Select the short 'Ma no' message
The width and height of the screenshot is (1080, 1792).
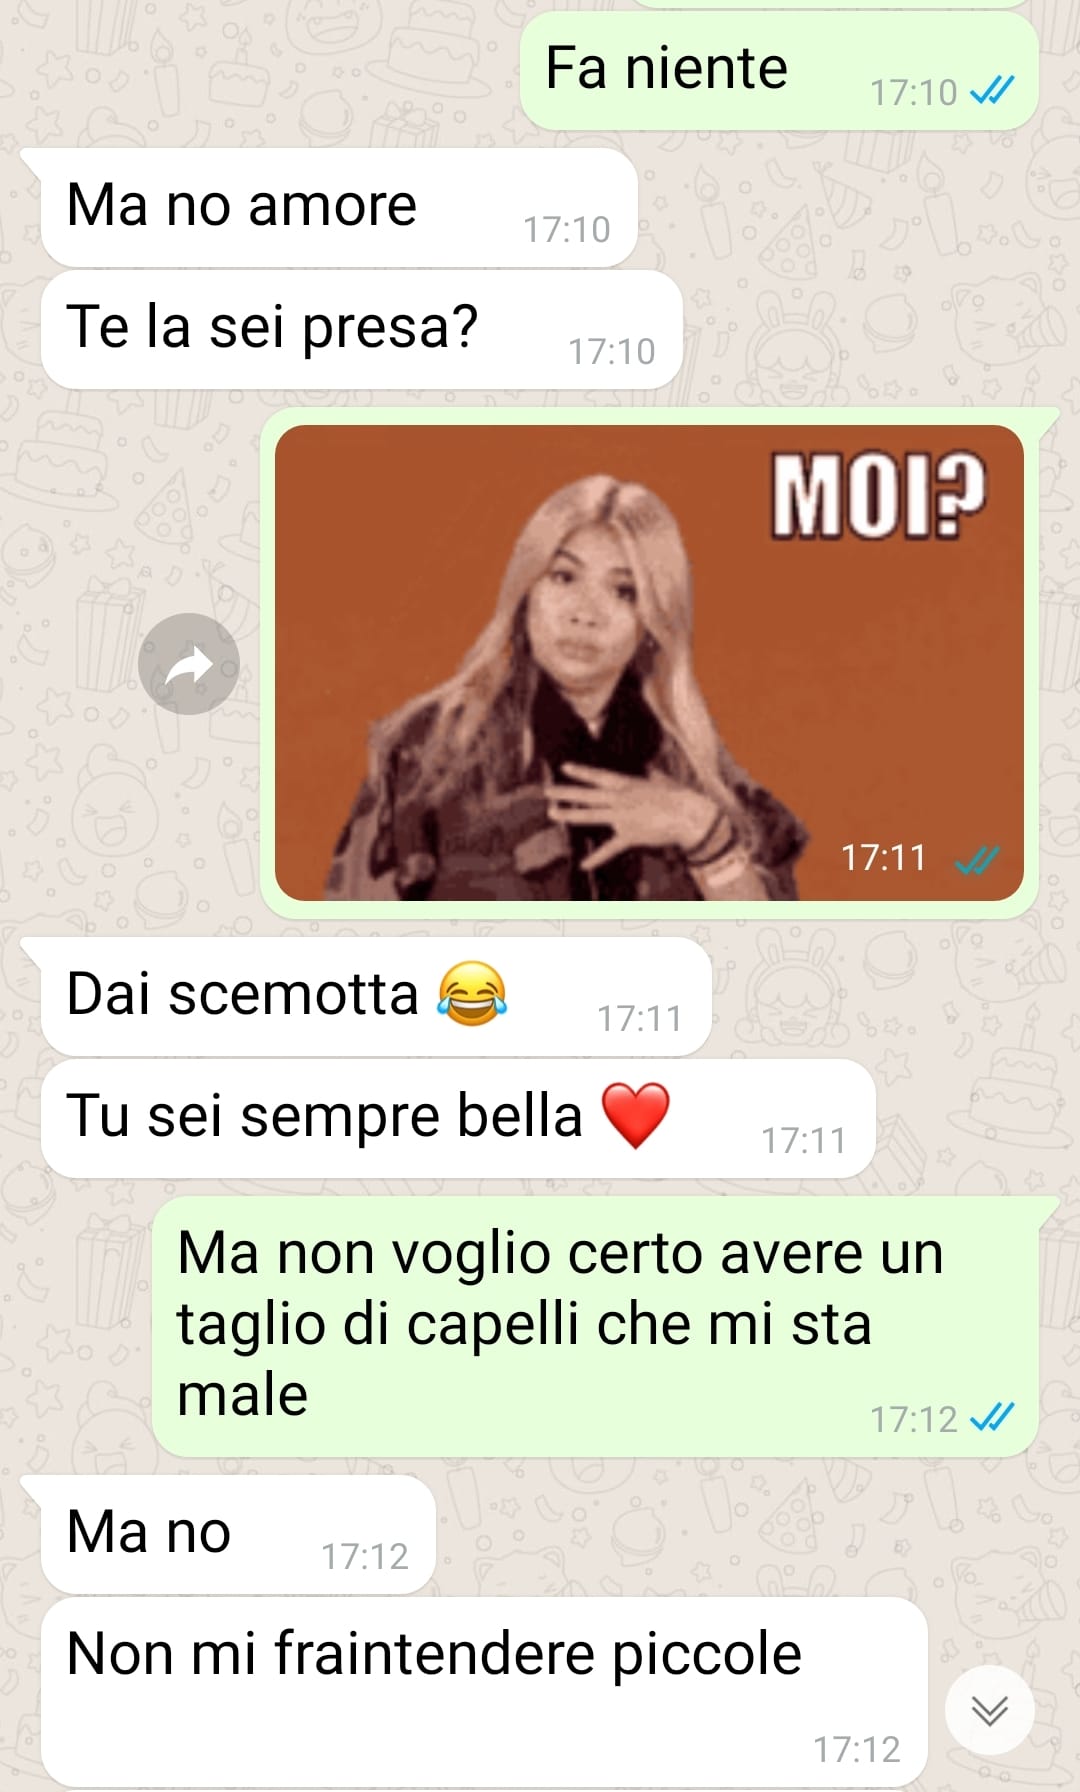[238, 1535]
